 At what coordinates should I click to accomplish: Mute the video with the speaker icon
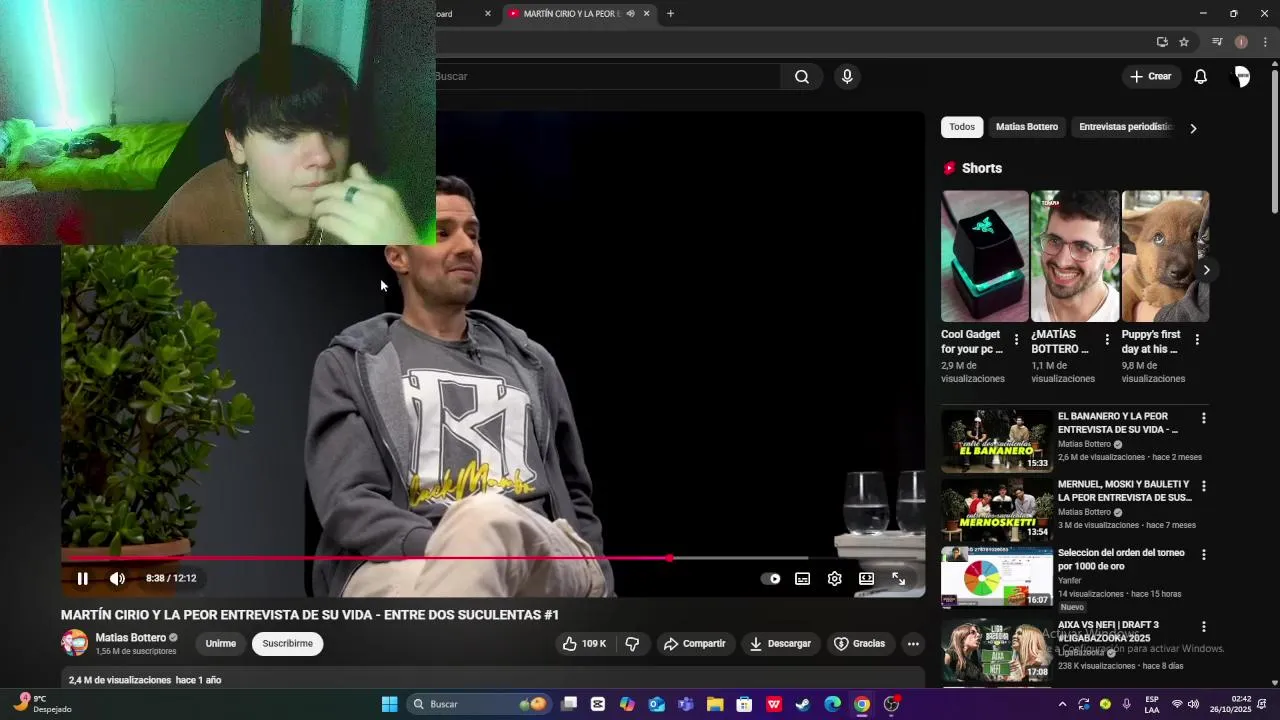point(117,578)
